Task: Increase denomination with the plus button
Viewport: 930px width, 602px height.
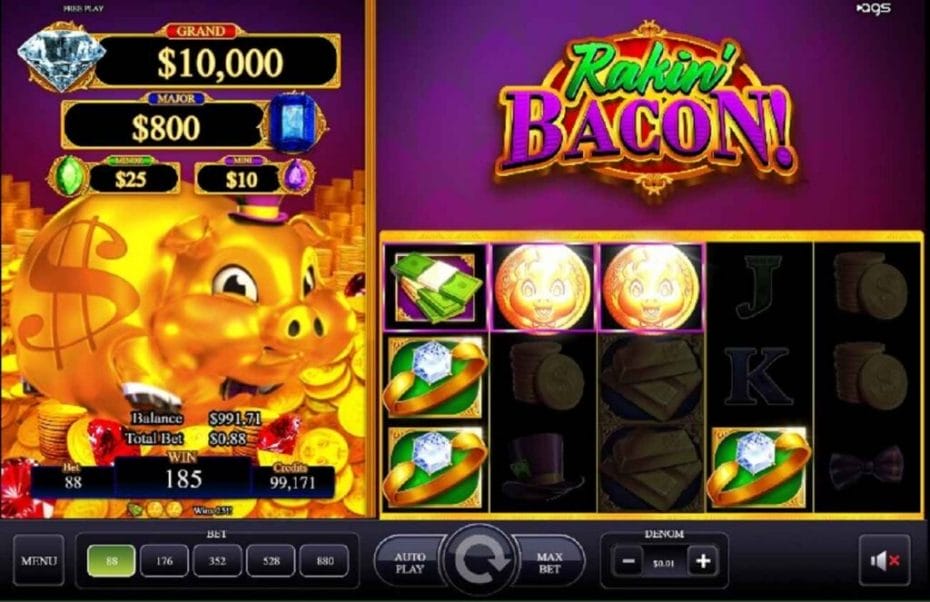Action: tap(703, 560)
